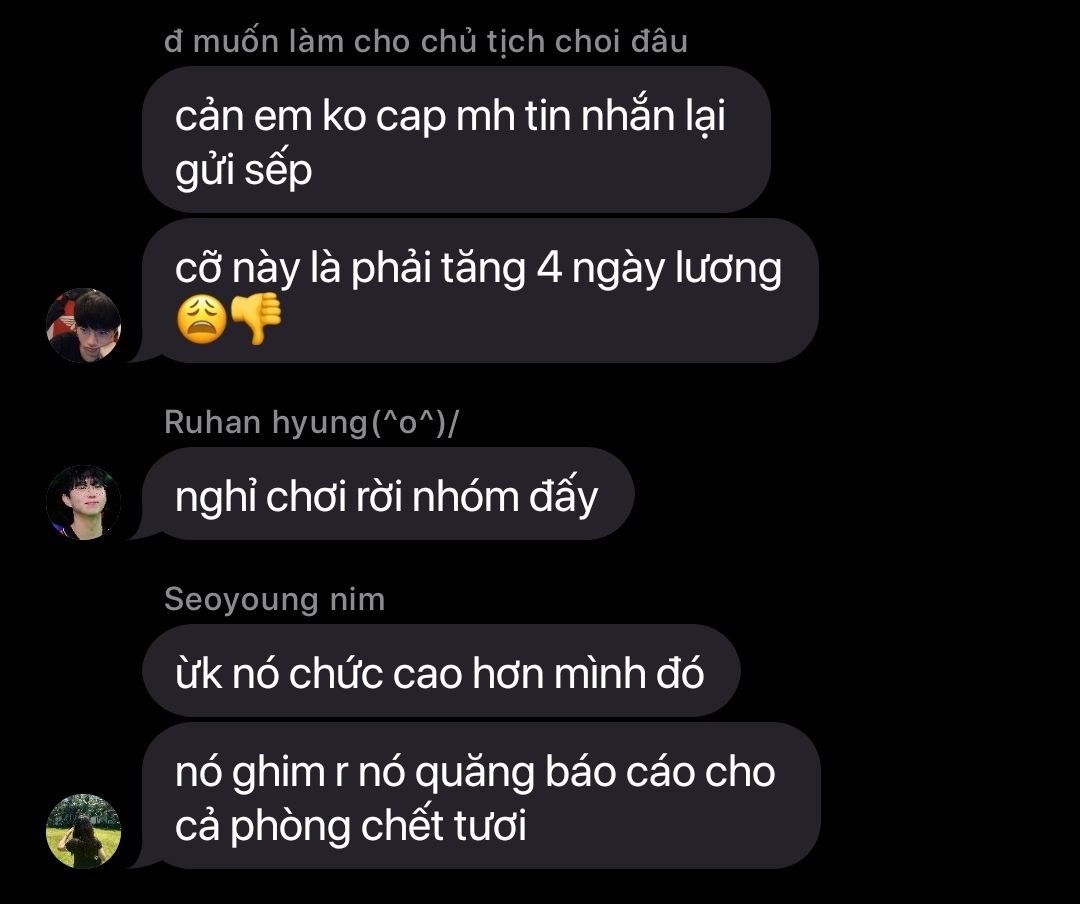This screenshot has width=1080, height=904.
Task: Tap the 'cỡ này là phải tăng 4 ngày lương' message
Action: (x=480, y=291)
